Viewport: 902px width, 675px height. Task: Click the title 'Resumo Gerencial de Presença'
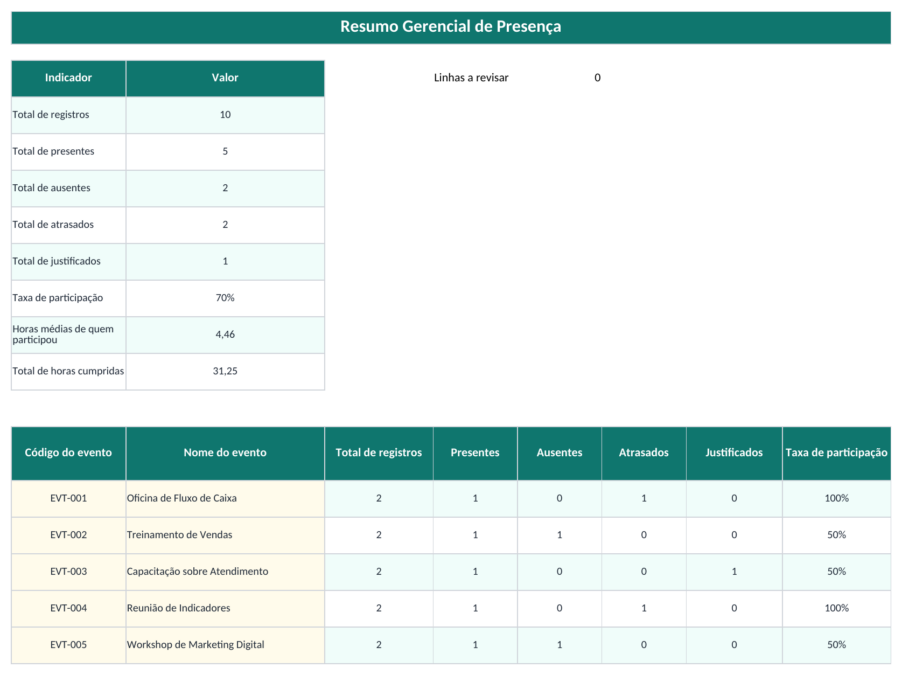coord(450,26)
